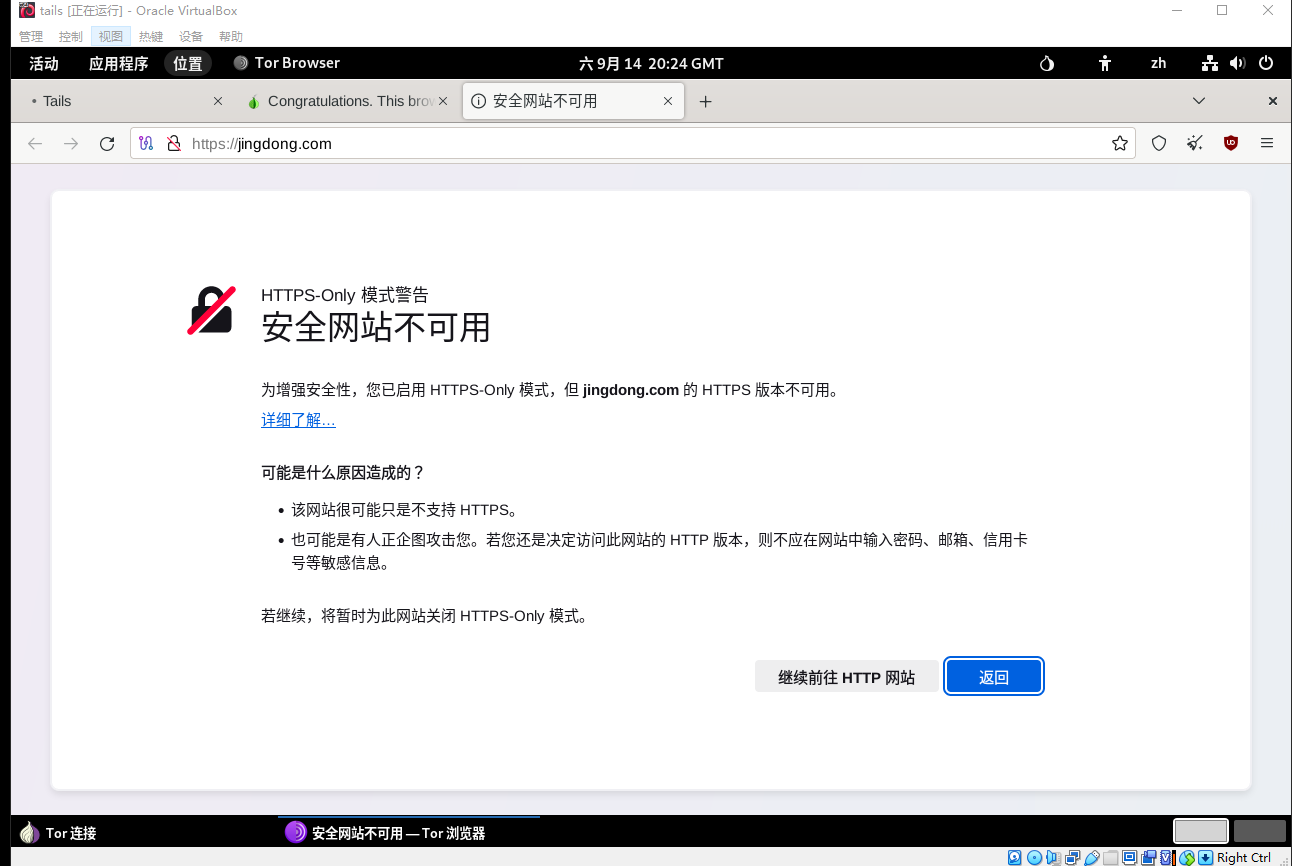The image size is (1292, 866).
Task: Click the crossed-out padlock in the address bar
Action: [173, 143]
